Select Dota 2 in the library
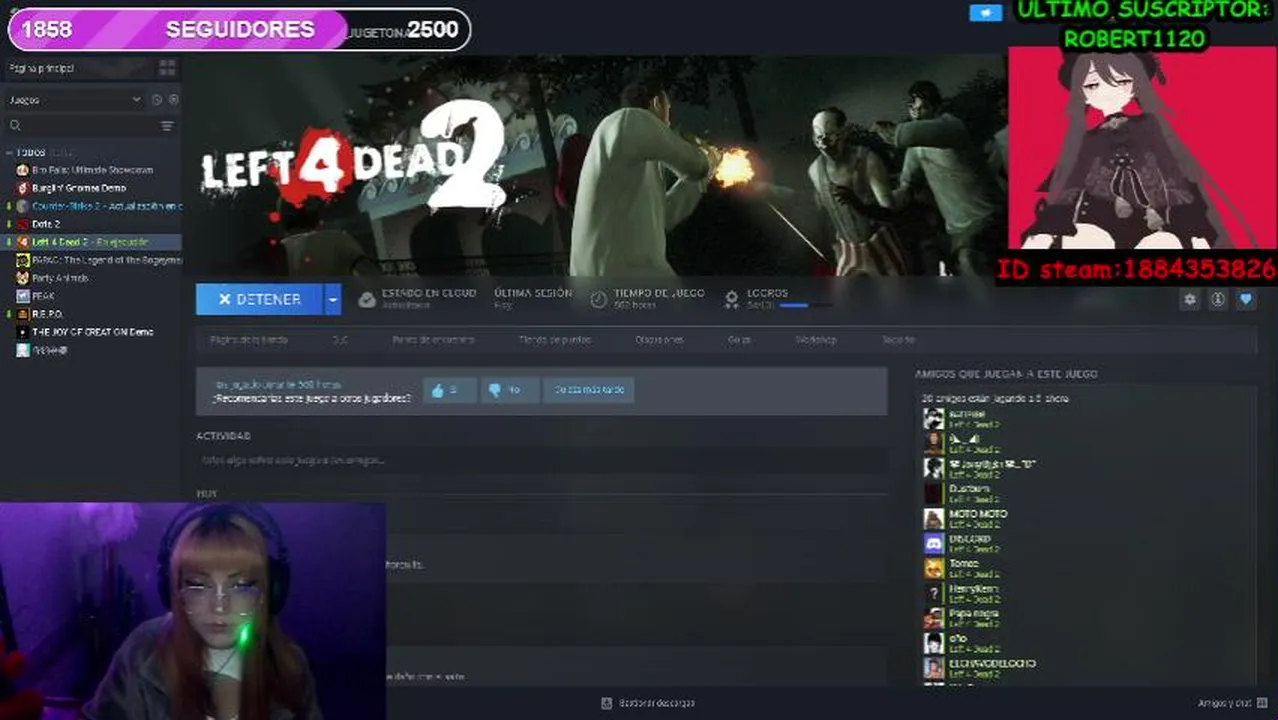 (x=46, y=224)
